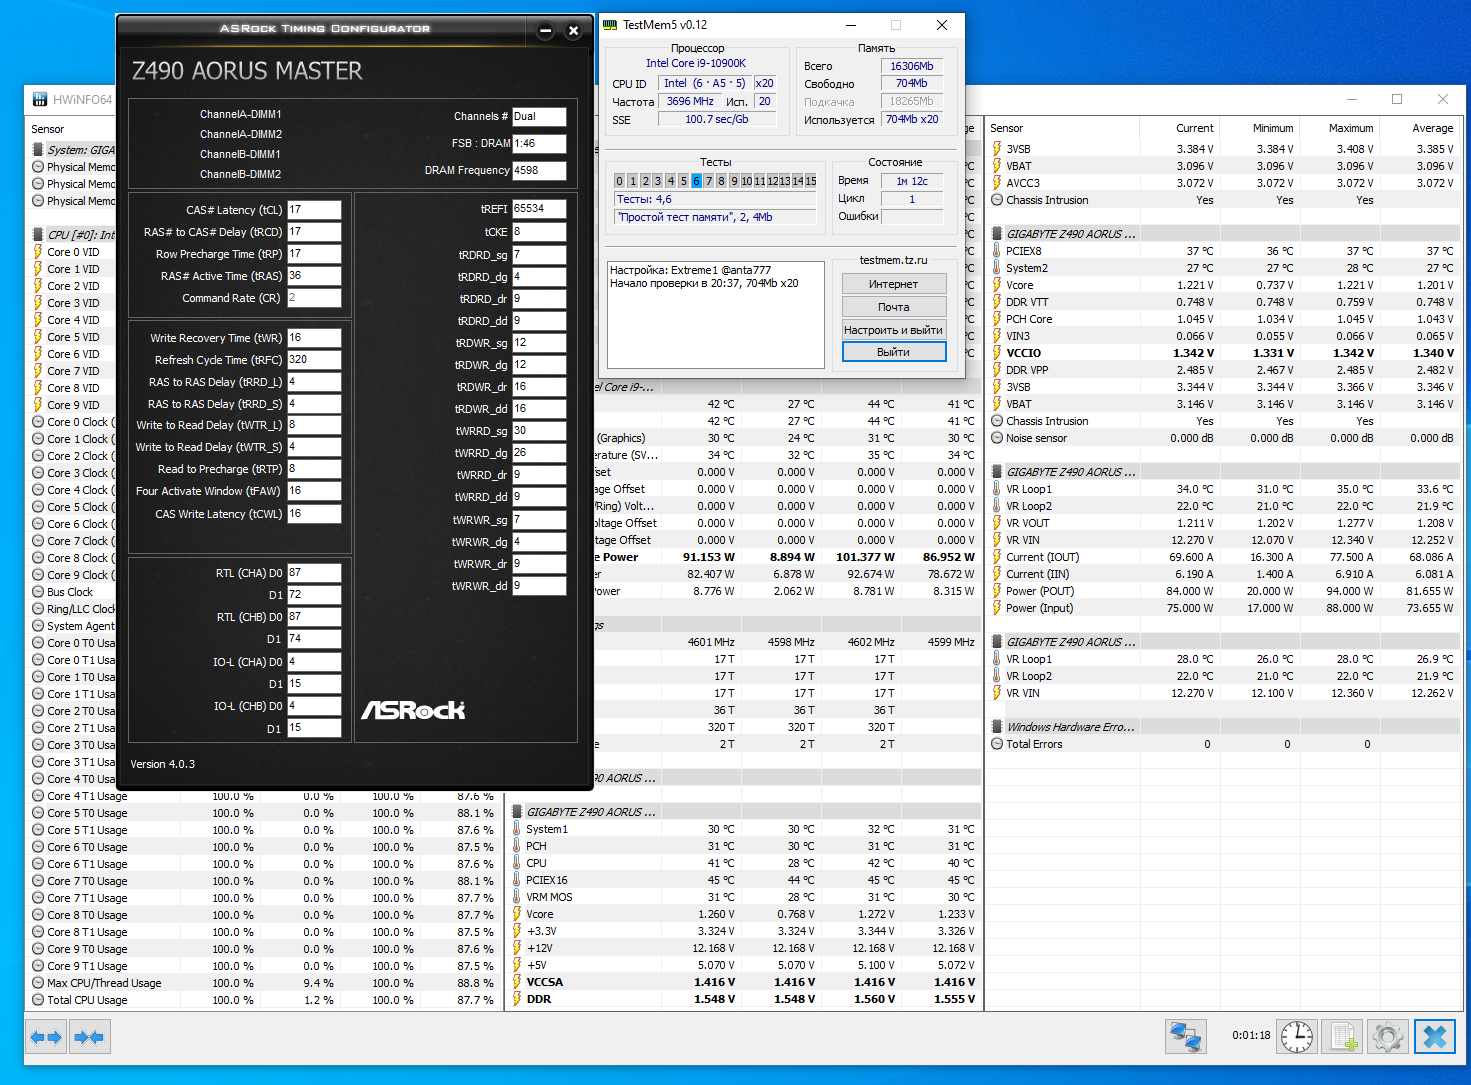Click the DRAM Frequency field in Timing Configurator
This screenshot has height=1085, width=1471.
tap(539, 171)
